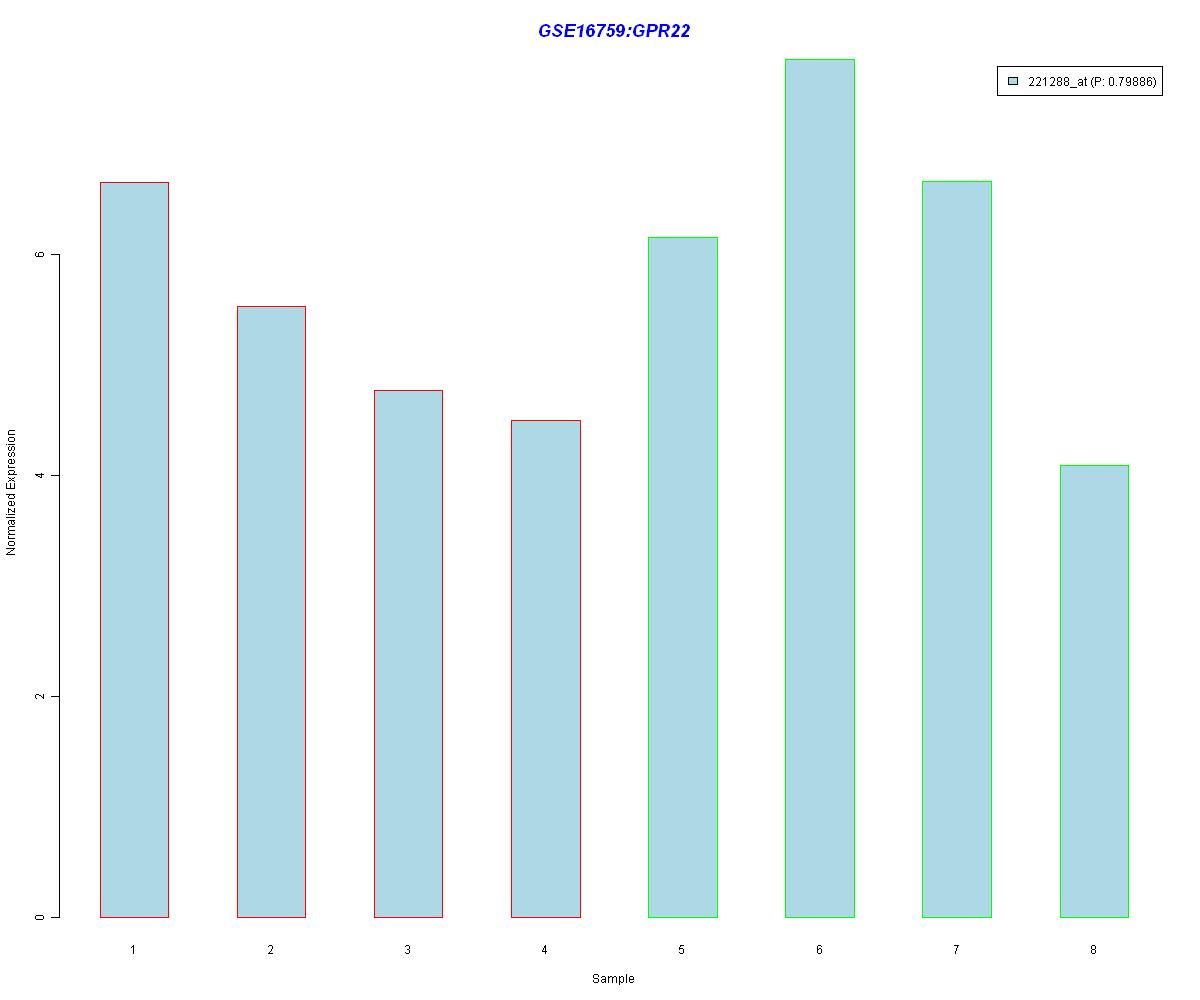Click the chart title GSE16759:GPR22
1200x1000 pixels.
pos(614,31)
